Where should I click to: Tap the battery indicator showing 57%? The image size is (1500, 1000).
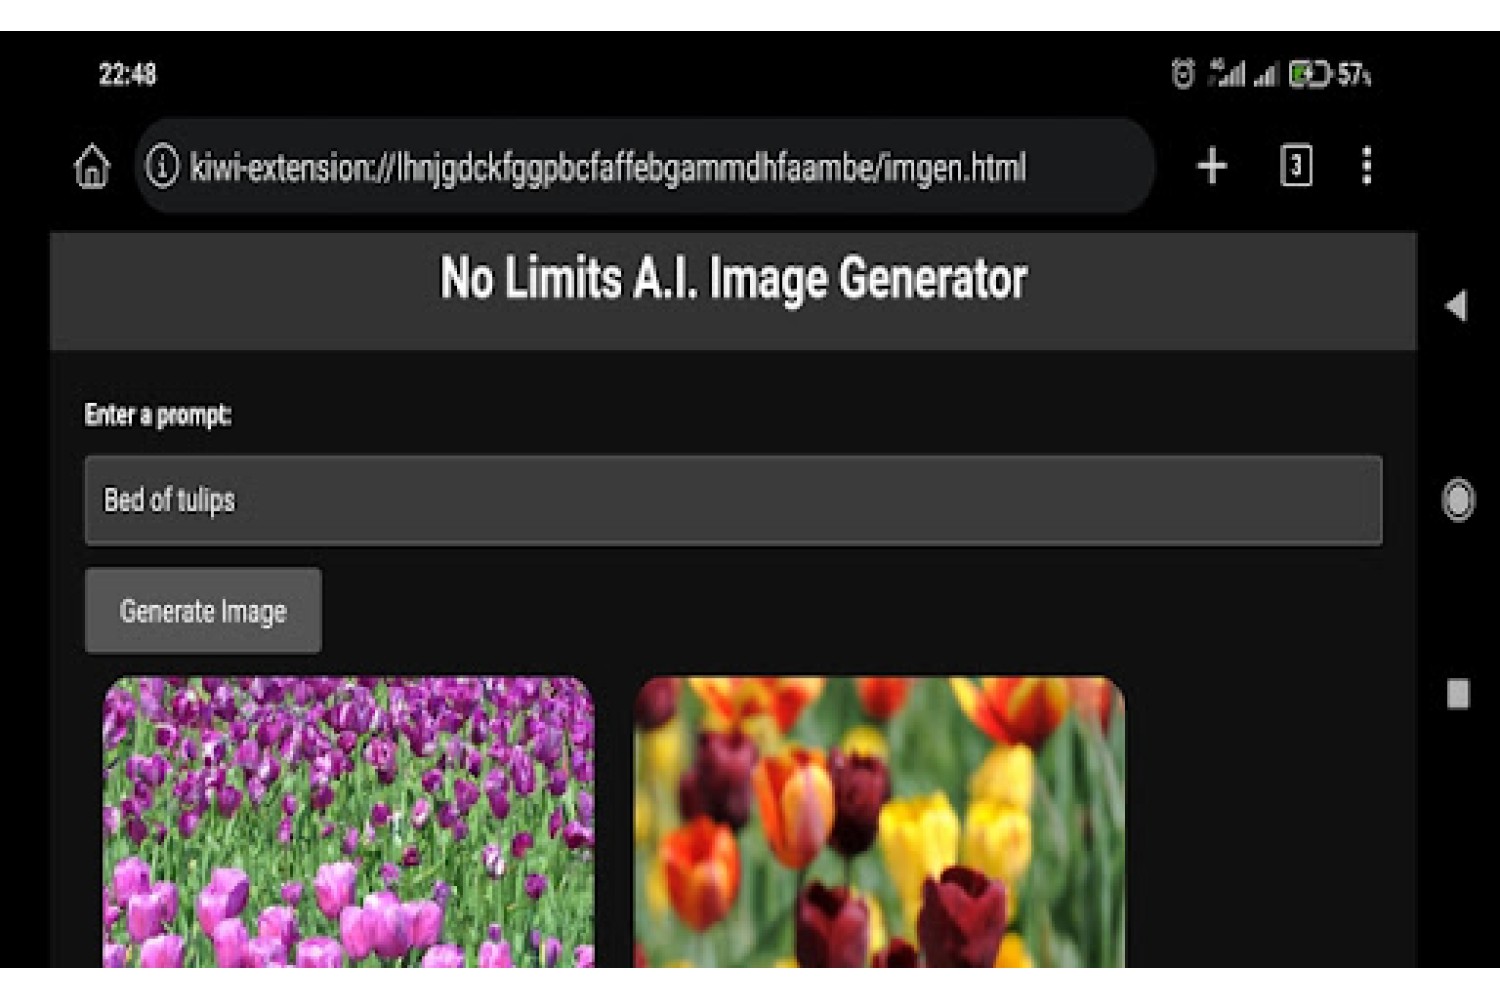tap(1329, 74)
